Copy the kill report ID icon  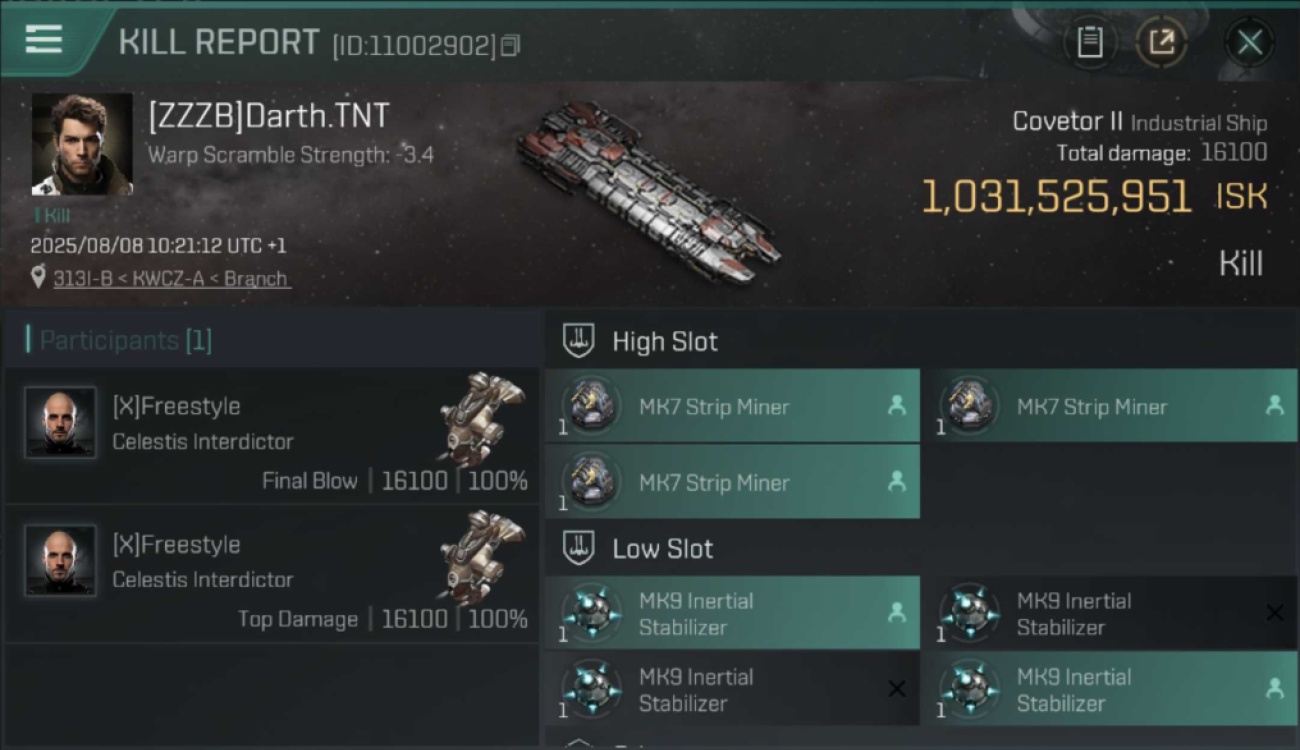510,46
